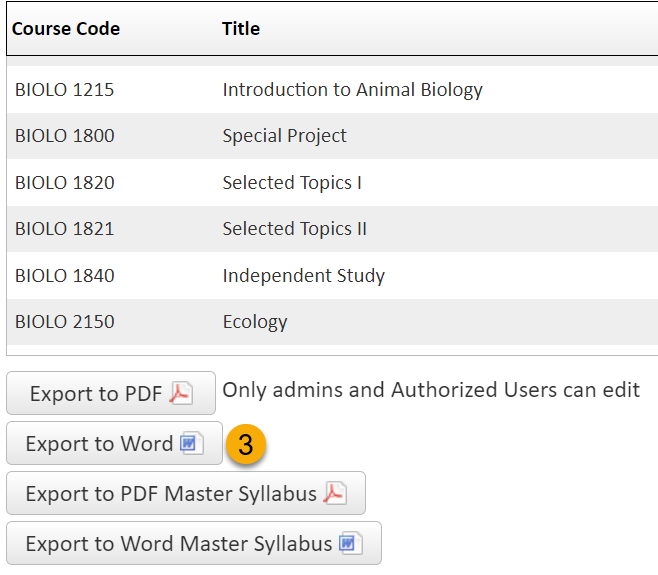Click the Ecology course title
Screen dimensions: 658x575
[x=255, y=322]
